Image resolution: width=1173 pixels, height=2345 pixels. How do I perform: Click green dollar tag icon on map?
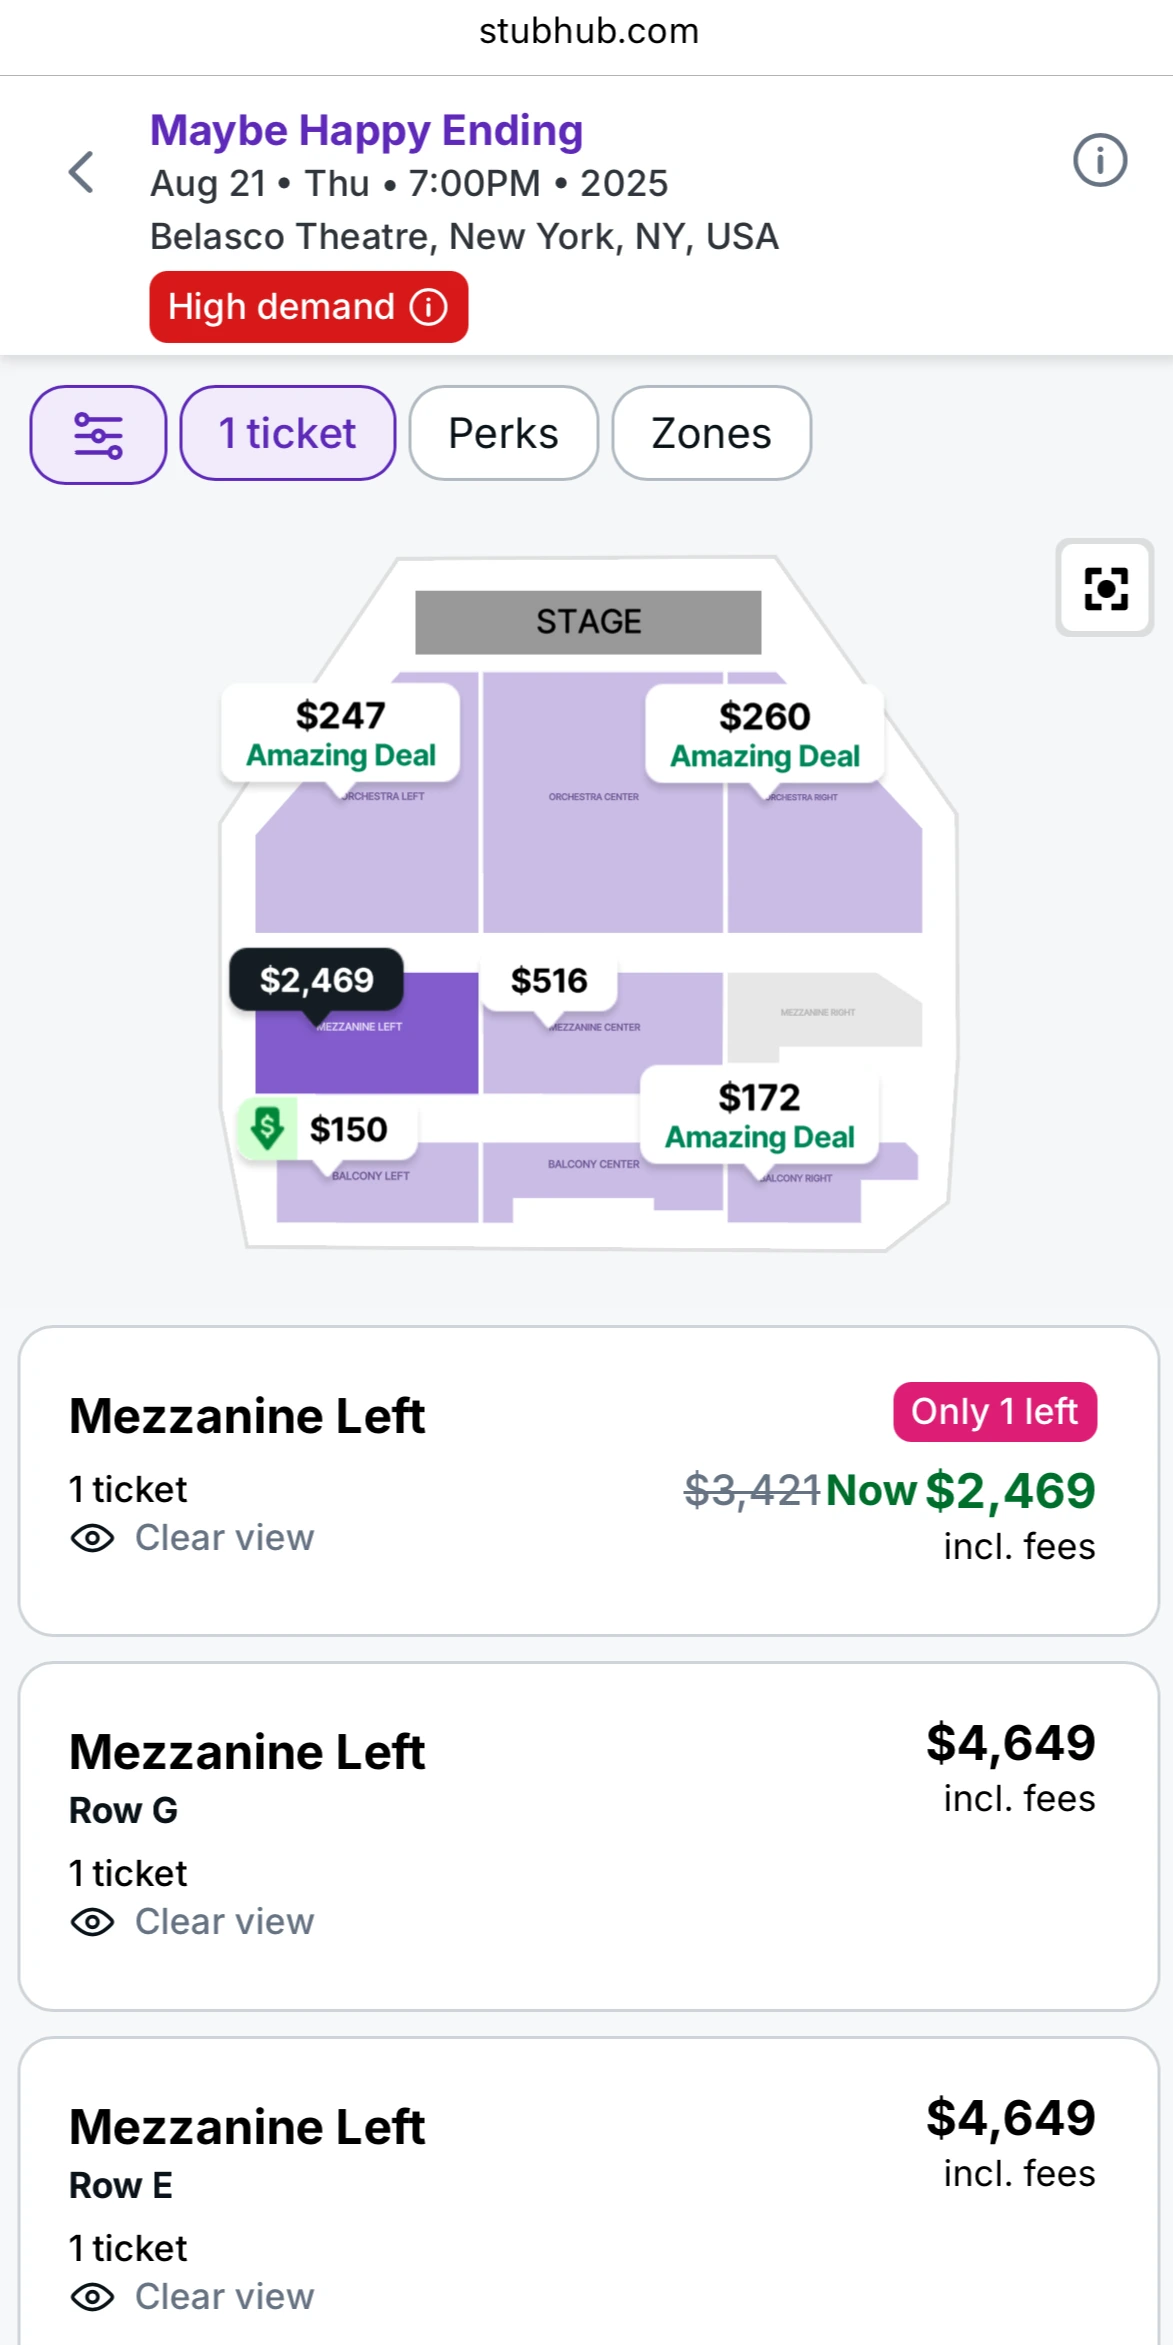coord(267,1128)
